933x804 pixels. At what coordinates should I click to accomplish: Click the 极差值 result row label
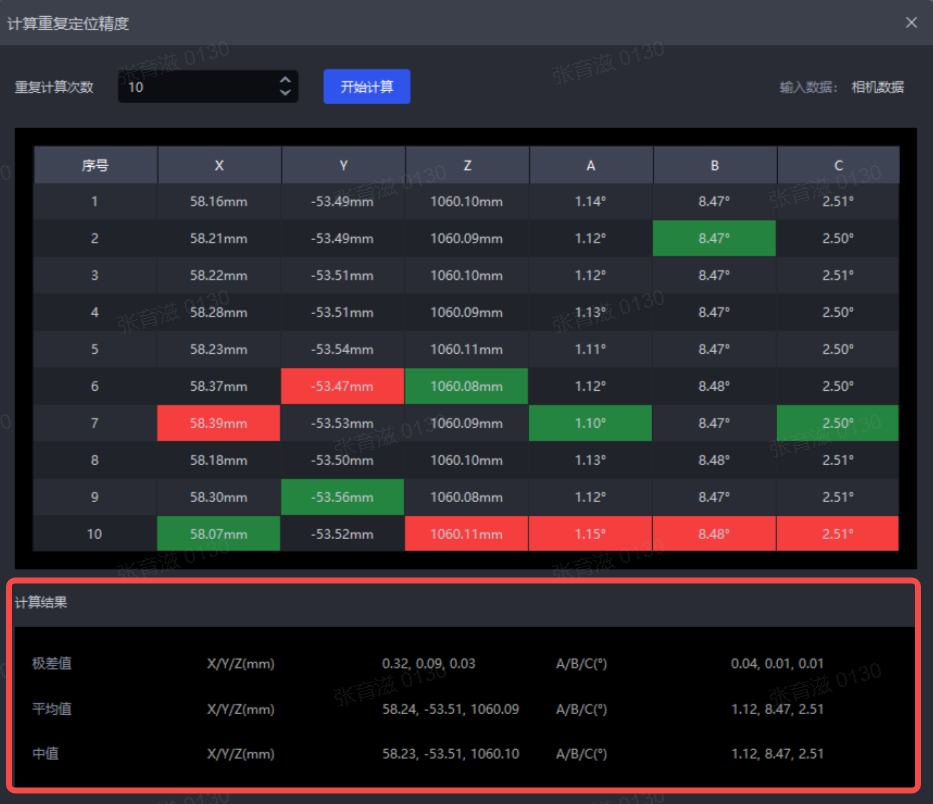click(x=52, y=663)
